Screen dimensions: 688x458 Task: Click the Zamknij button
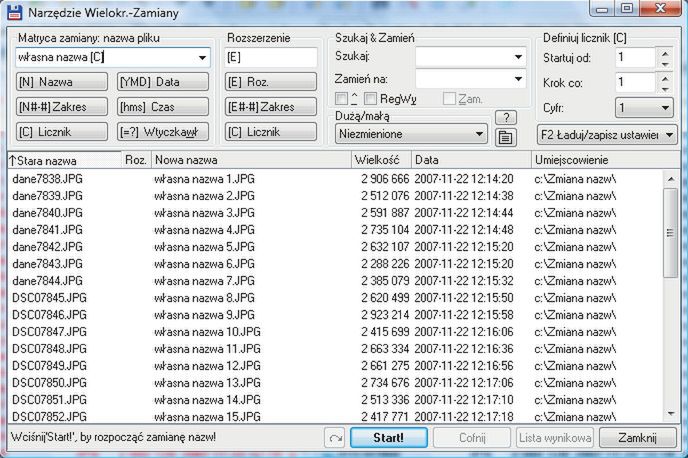[638, 438]
